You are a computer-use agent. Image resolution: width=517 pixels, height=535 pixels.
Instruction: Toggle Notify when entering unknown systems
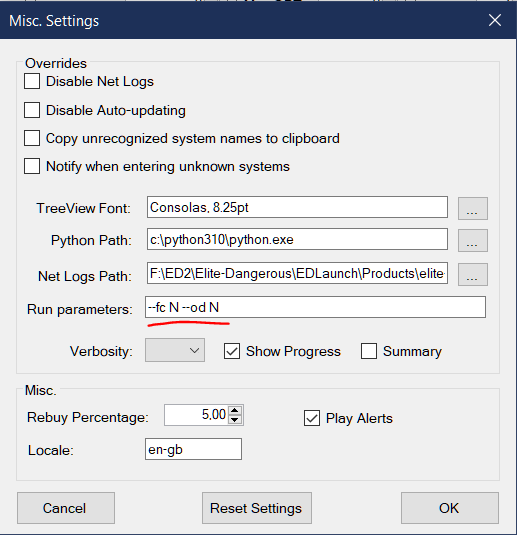32,166
